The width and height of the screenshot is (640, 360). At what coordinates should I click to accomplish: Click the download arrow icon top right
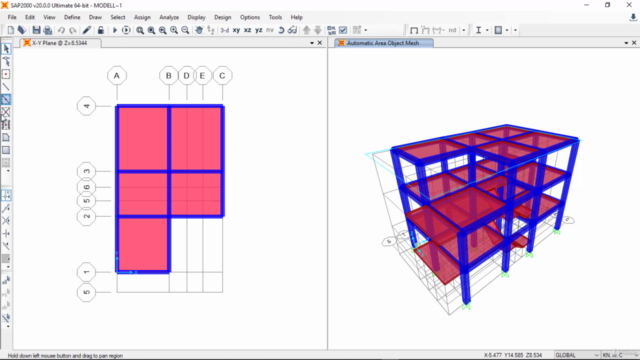point(633,18)
